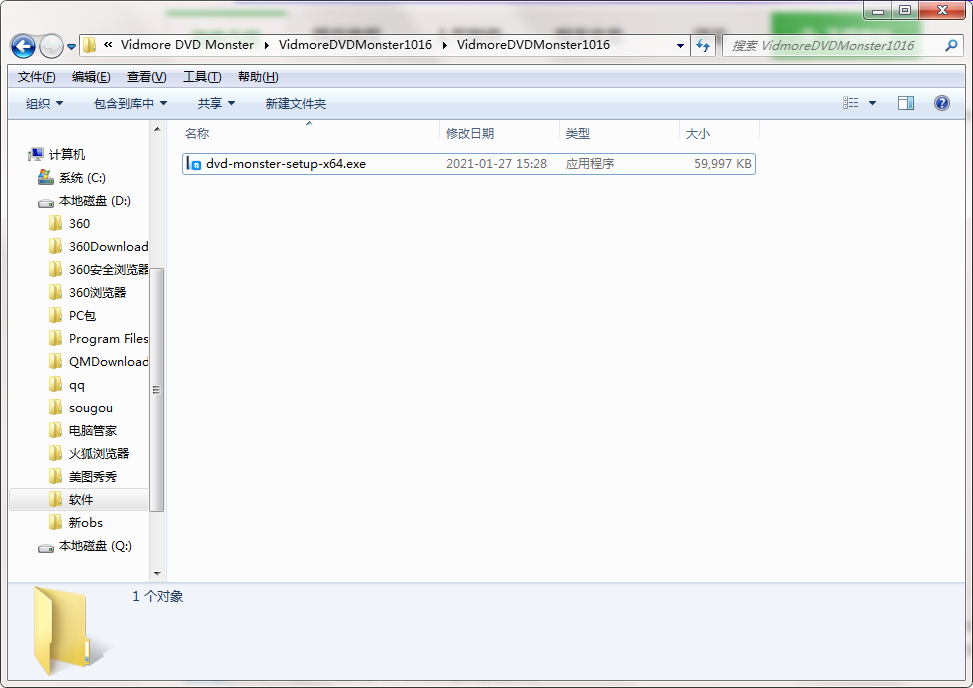Viewport: 973px width, 688px height.
Task: Click the date 2021-01-27 15:28
Action: point(496,164)
